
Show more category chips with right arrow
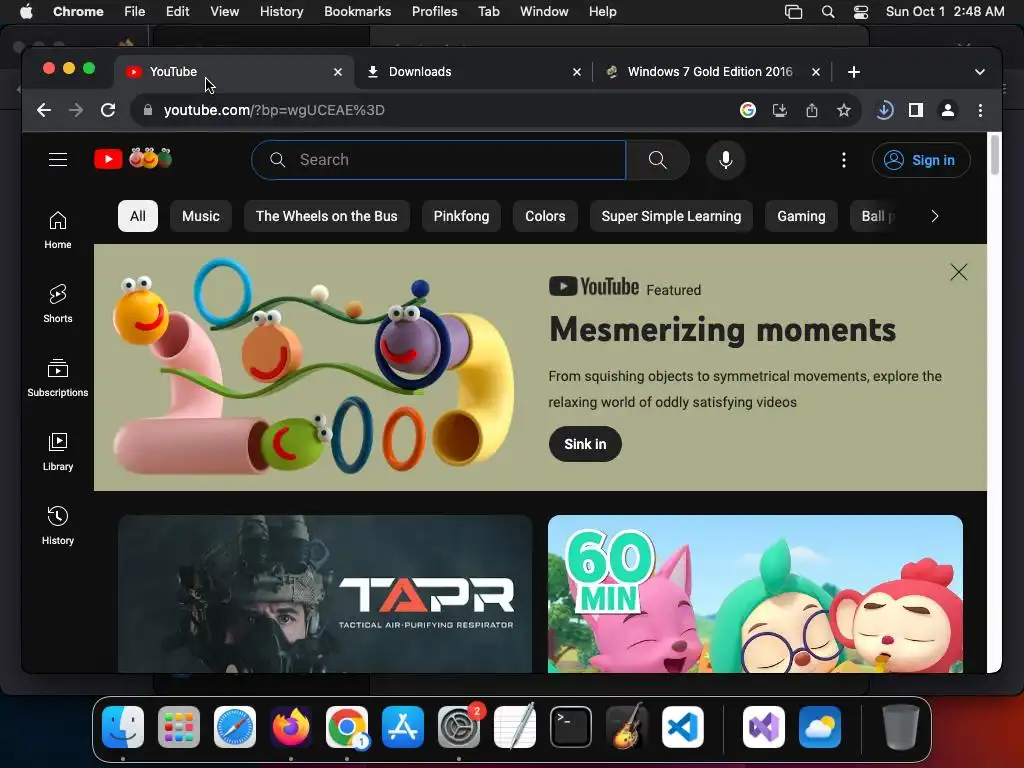(x=935, y=216)
